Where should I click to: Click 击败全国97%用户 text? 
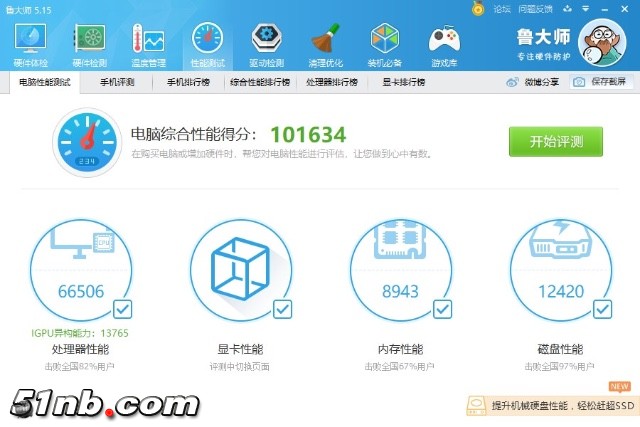pos(560,367)
